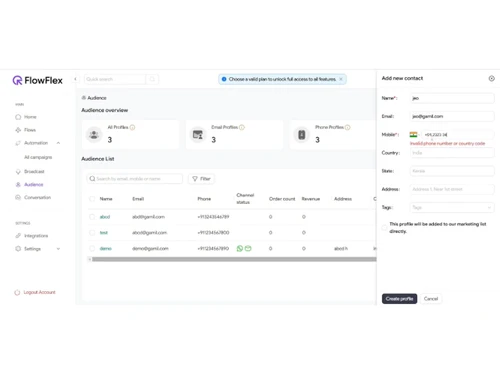Click the WhatsApp channel icon for demo
This screenshot has width=500, height=375.
240,248
